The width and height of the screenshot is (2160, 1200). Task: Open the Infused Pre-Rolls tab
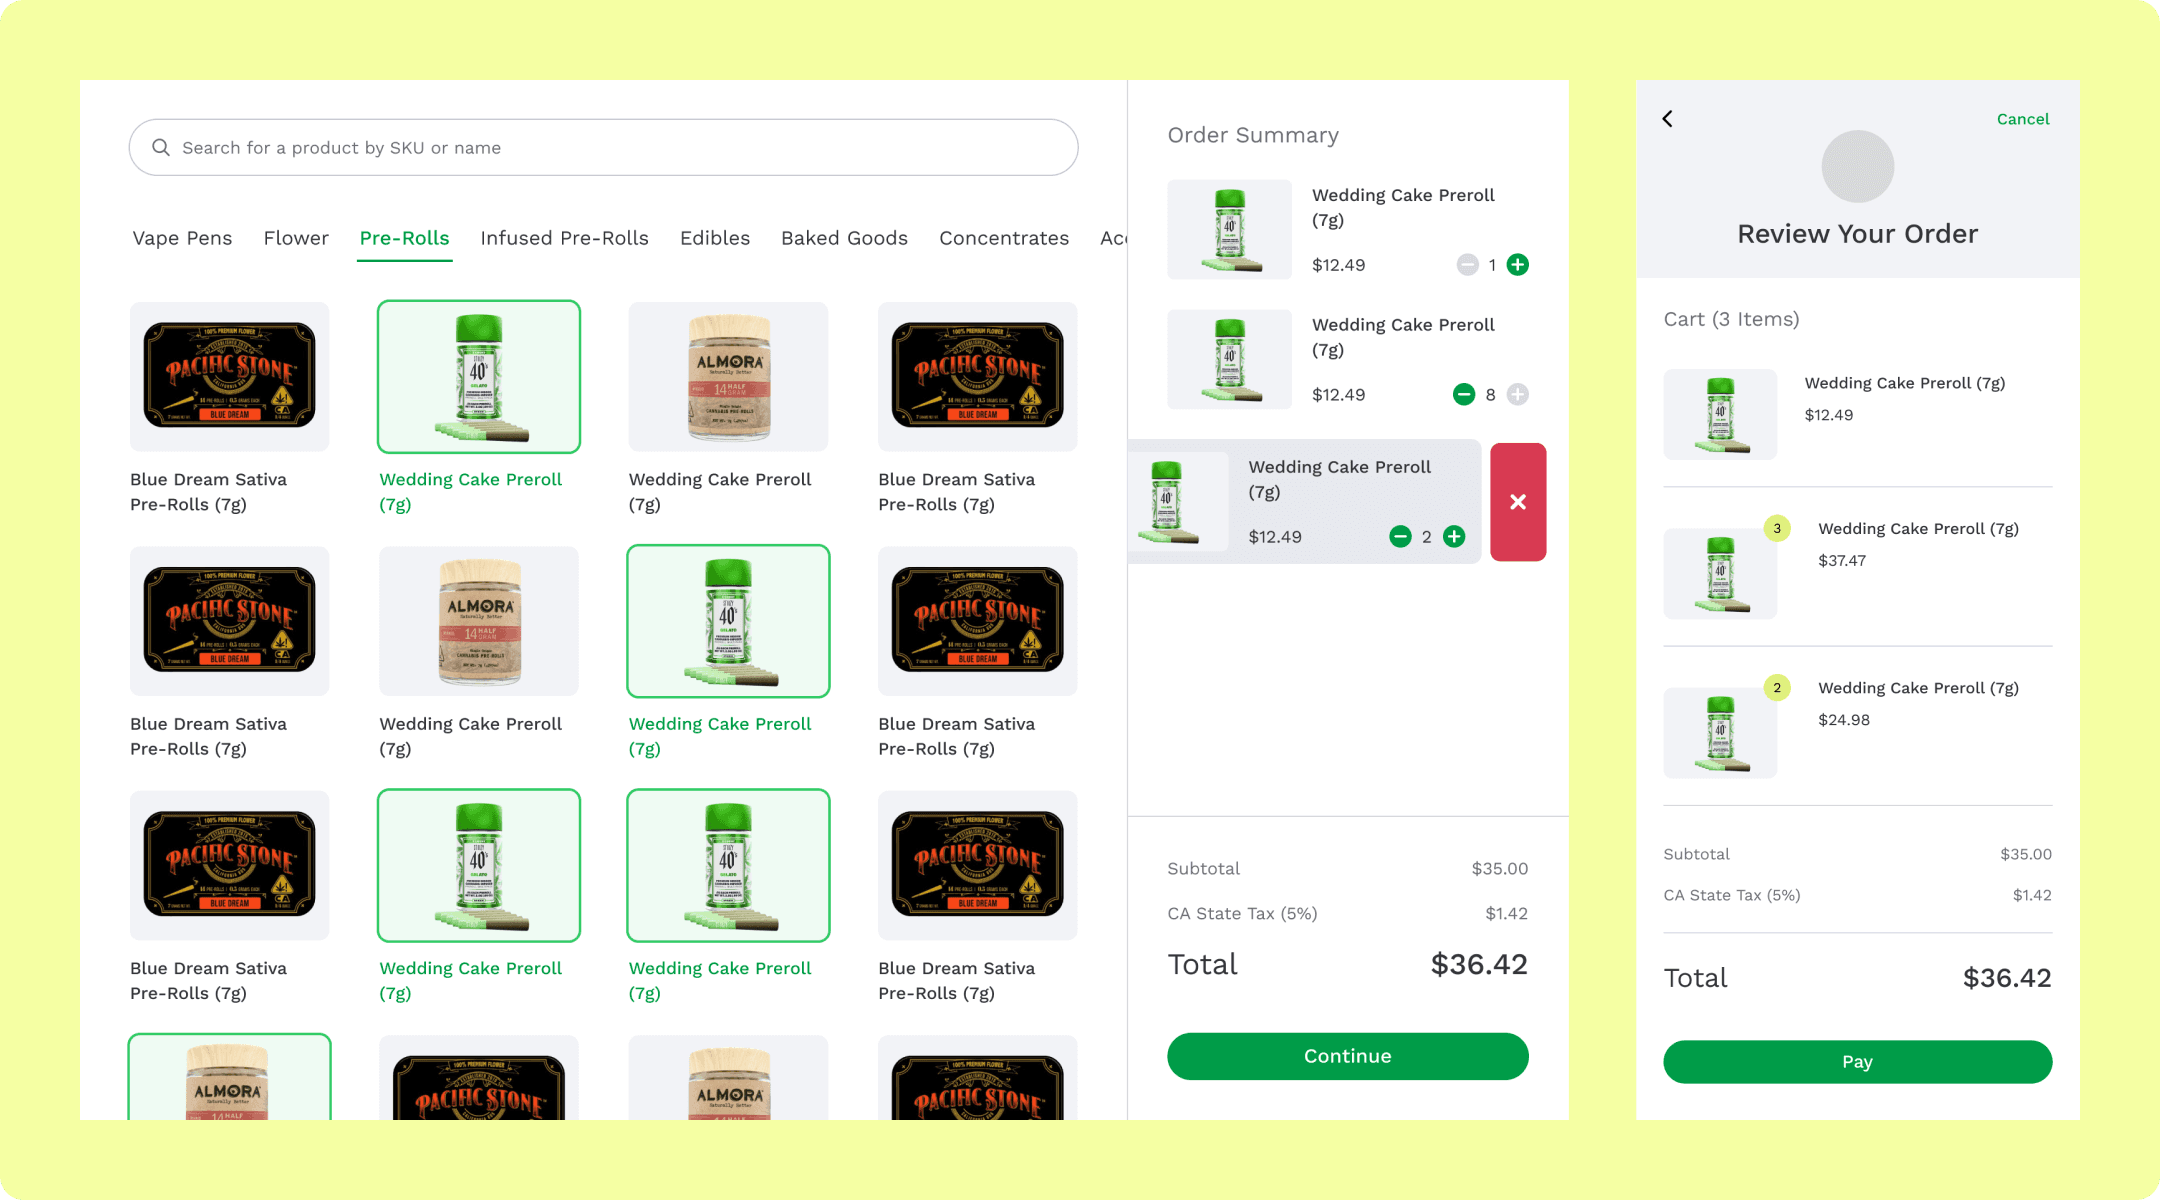[x=564, y=238]
